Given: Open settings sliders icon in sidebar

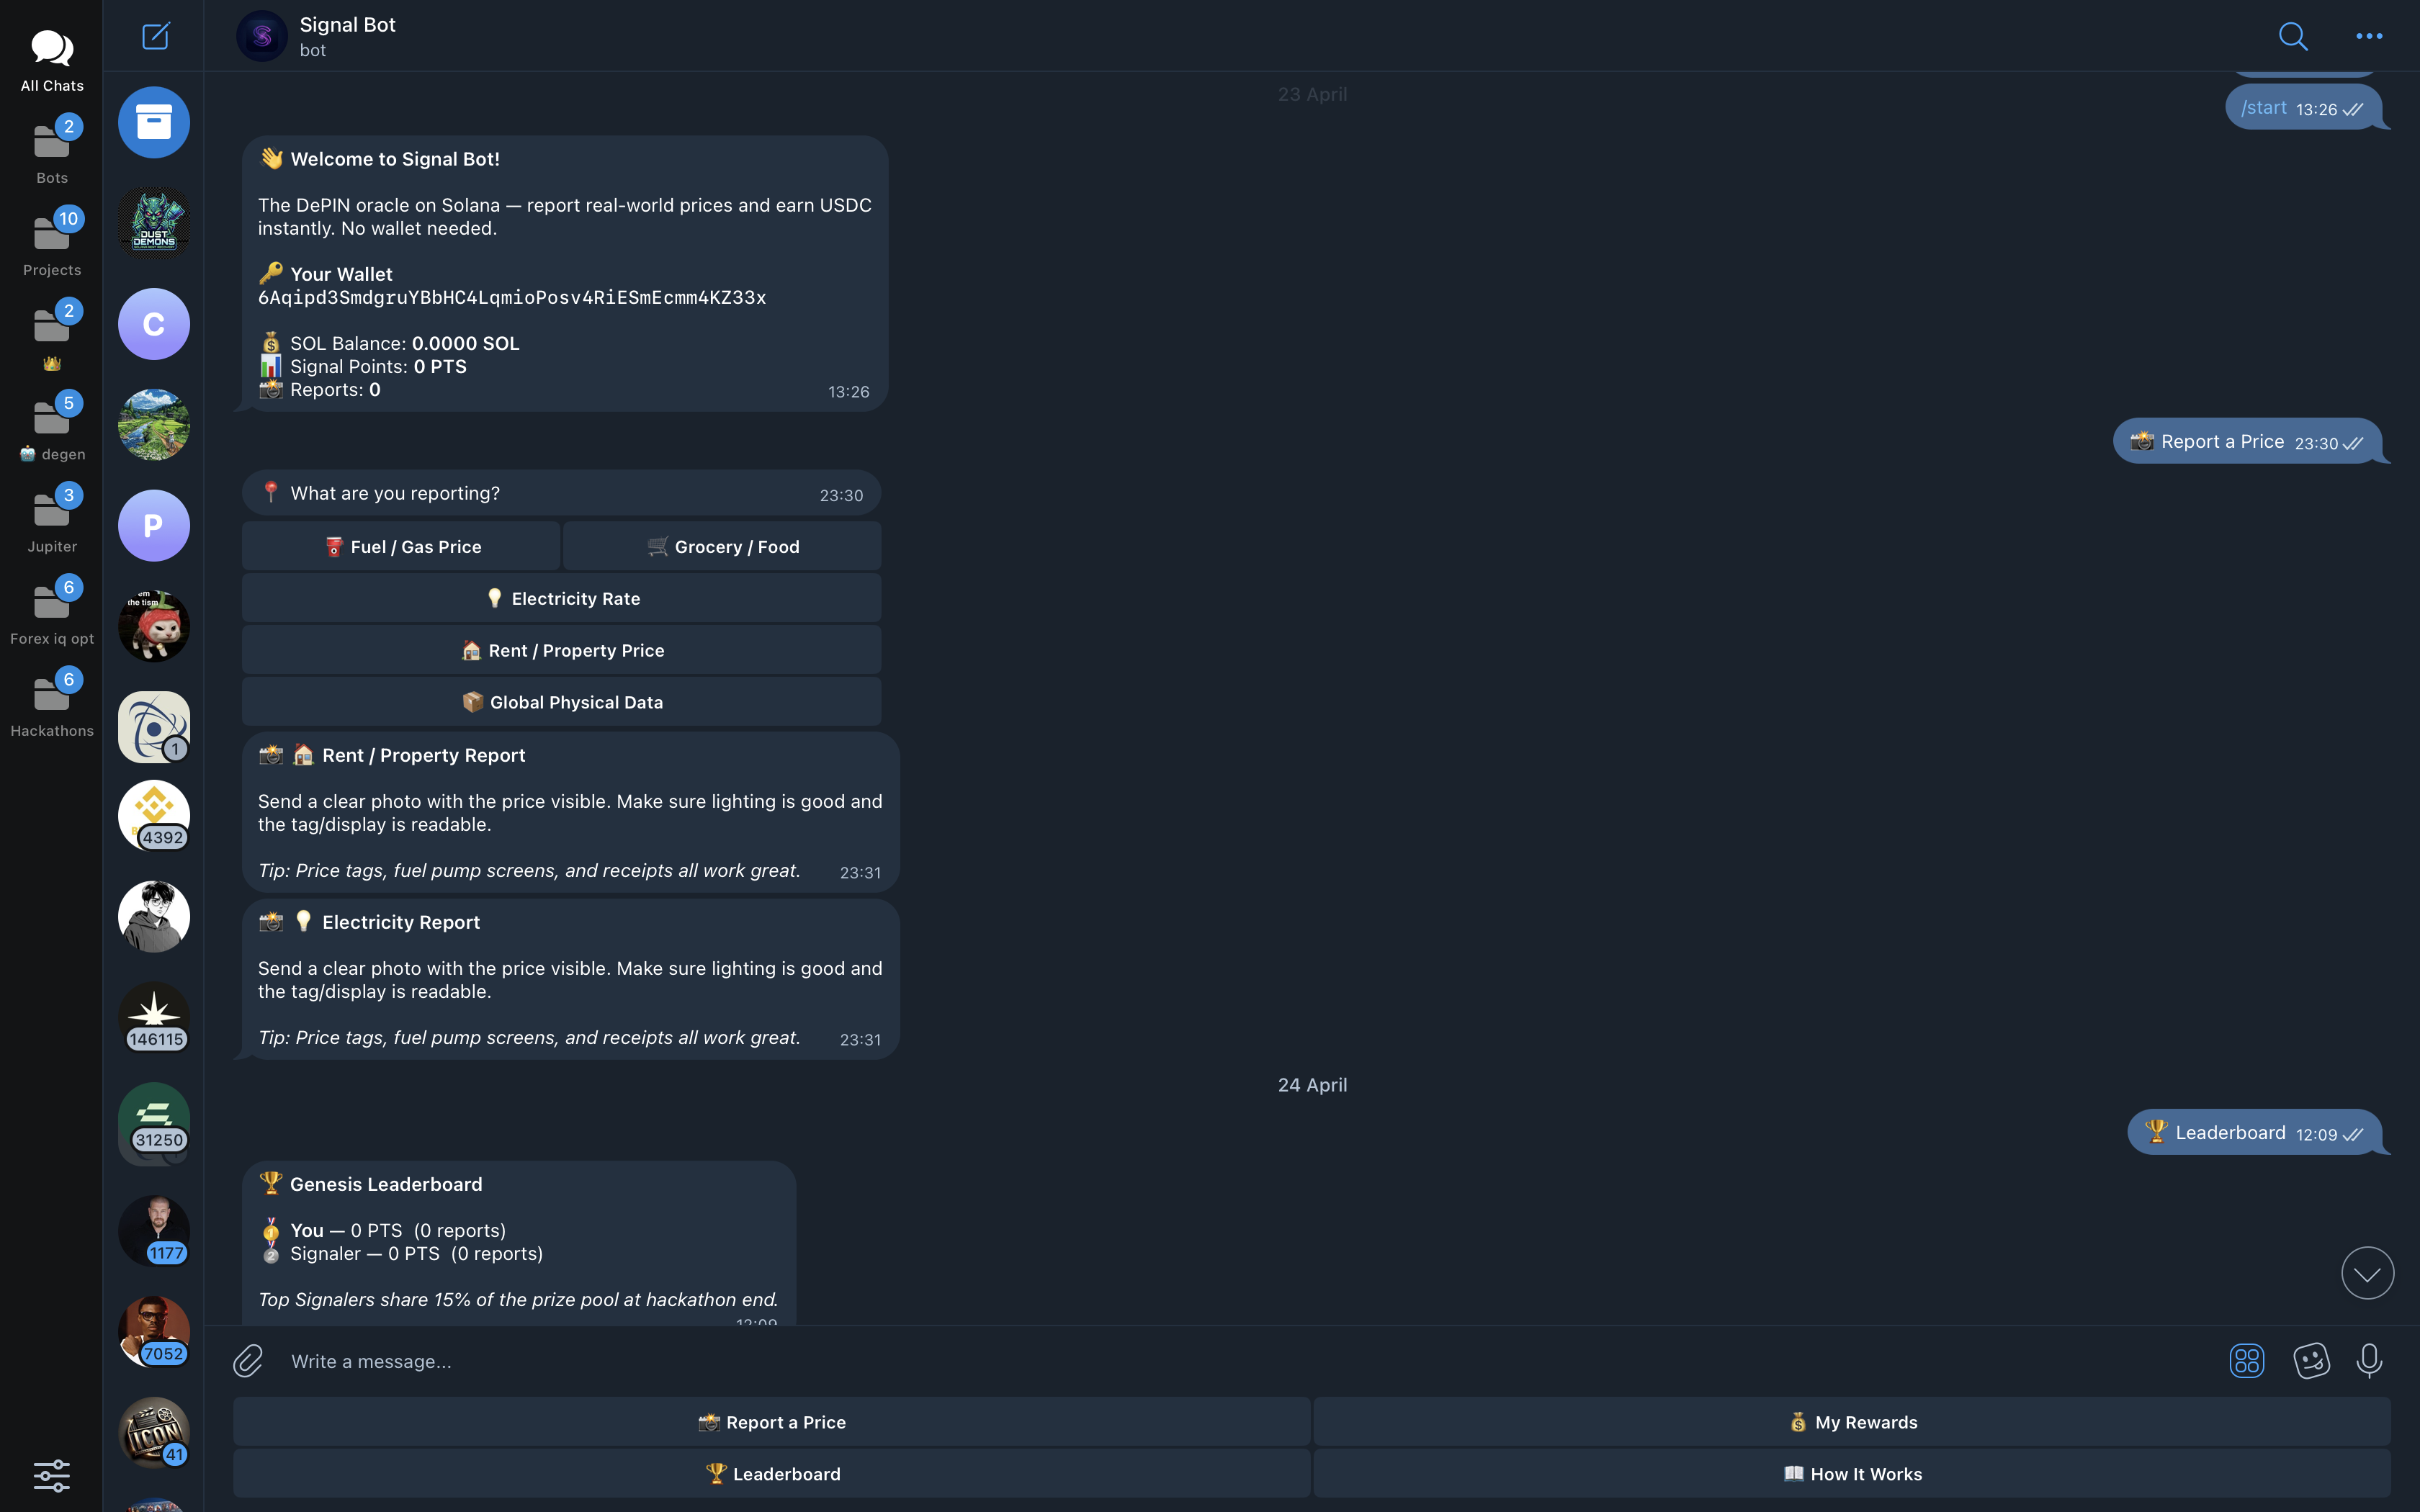Looking at the screenshot, I should pyautogui.click(x=52, y=1475).
